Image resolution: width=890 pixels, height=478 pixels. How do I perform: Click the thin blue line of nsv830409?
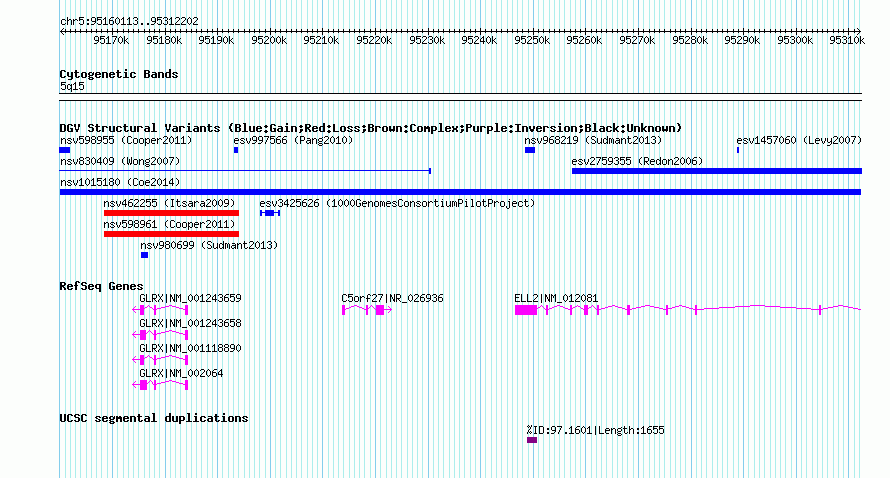click(x=245, y=170)
